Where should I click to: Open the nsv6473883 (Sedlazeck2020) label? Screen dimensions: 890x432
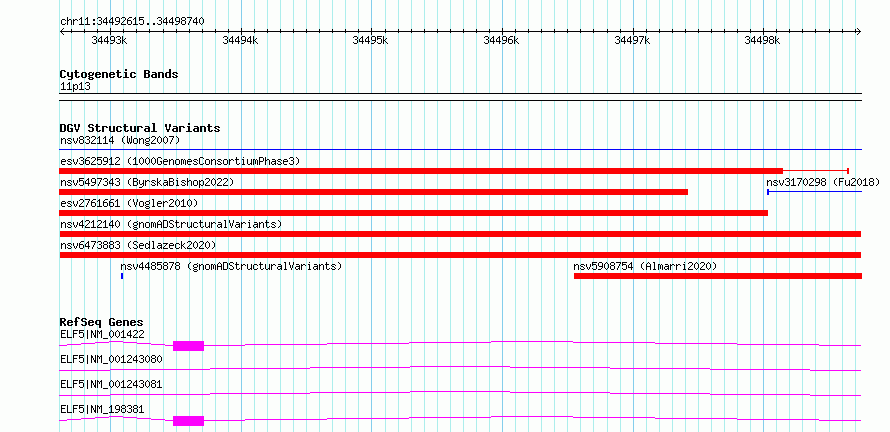coord(138,245)
